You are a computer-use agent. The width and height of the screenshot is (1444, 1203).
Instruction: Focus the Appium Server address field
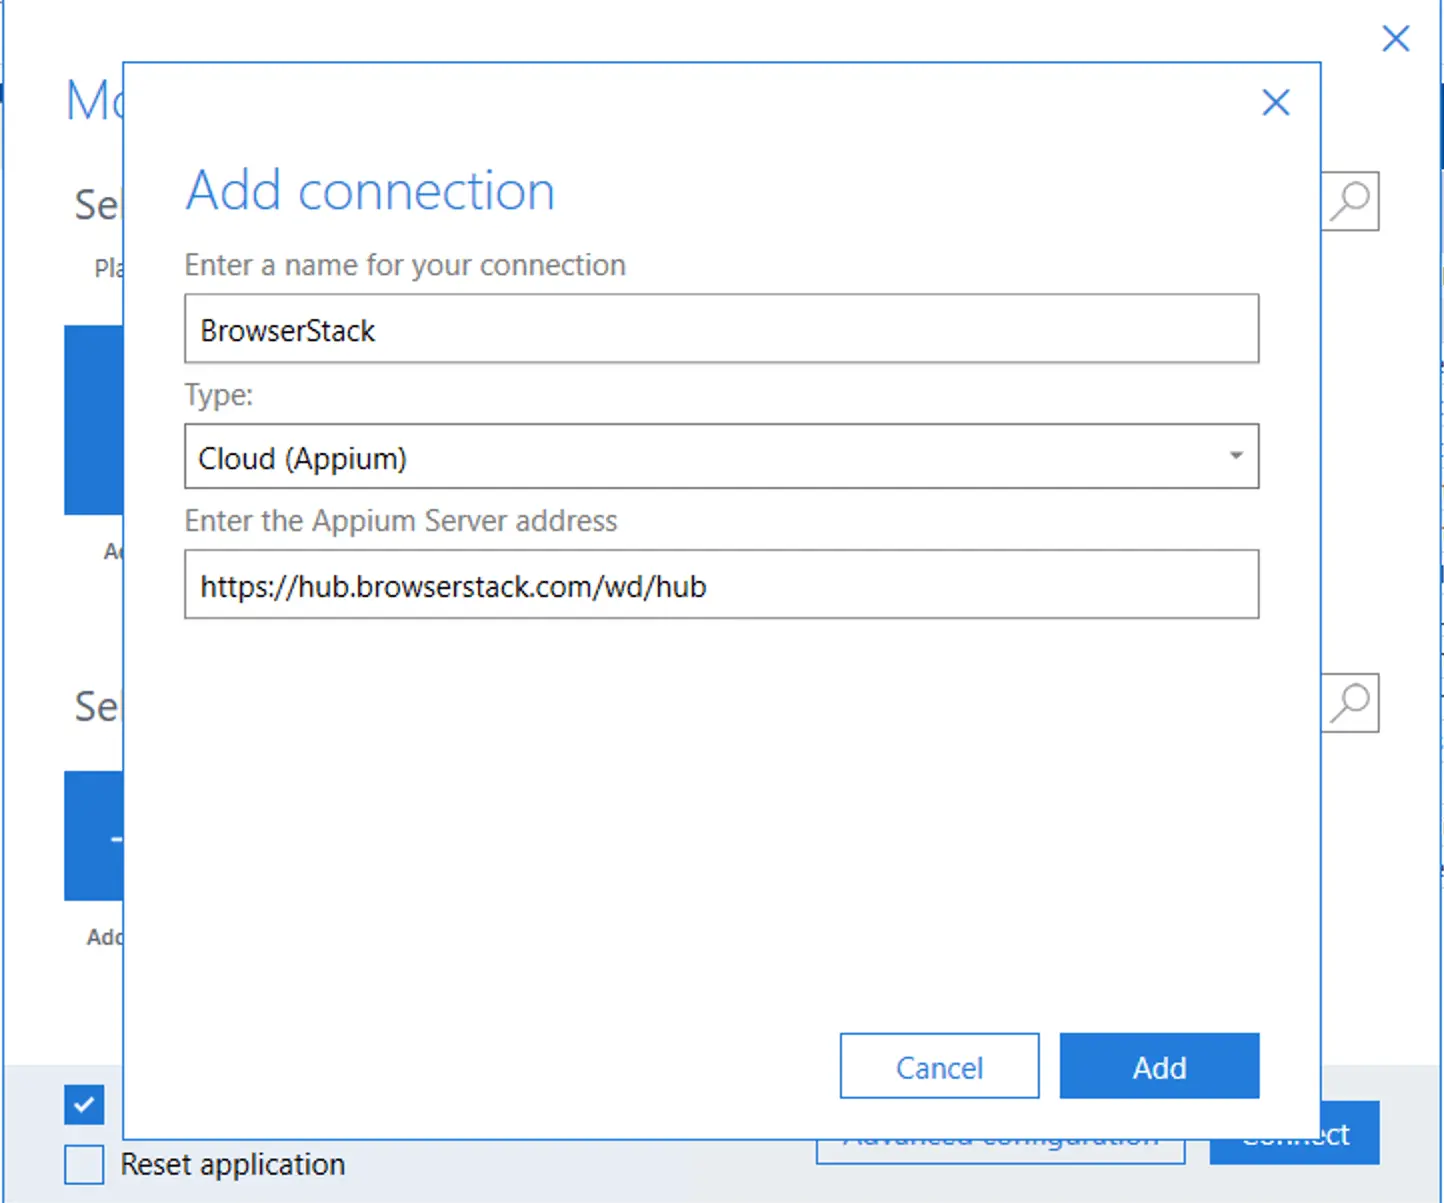pos(721,585)
